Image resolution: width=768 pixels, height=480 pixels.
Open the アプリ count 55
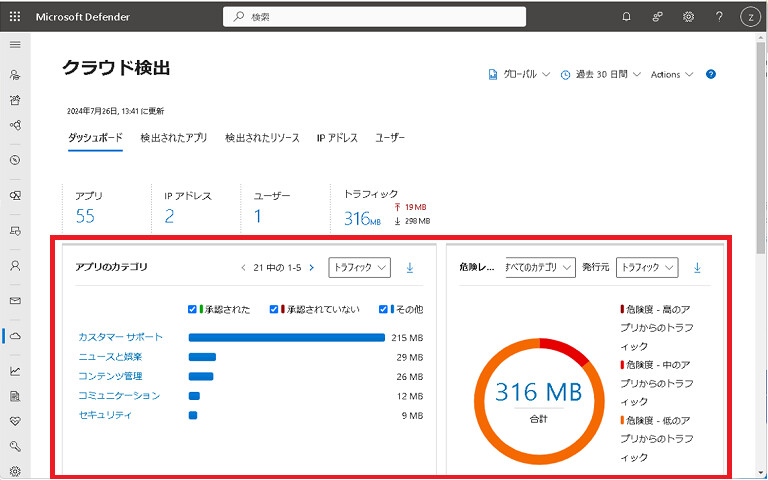(85, 216)
